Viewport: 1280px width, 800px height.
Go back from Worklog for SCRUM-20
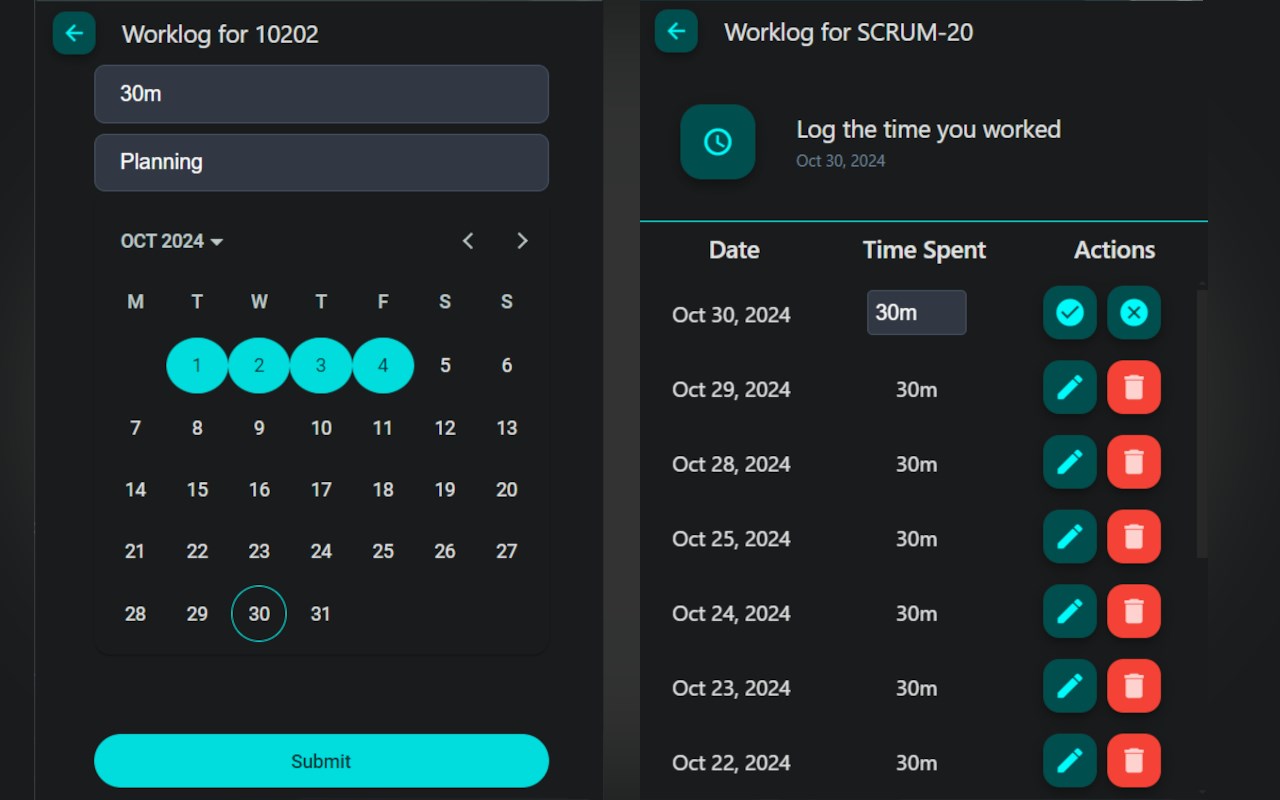click(x=676, y=31)
